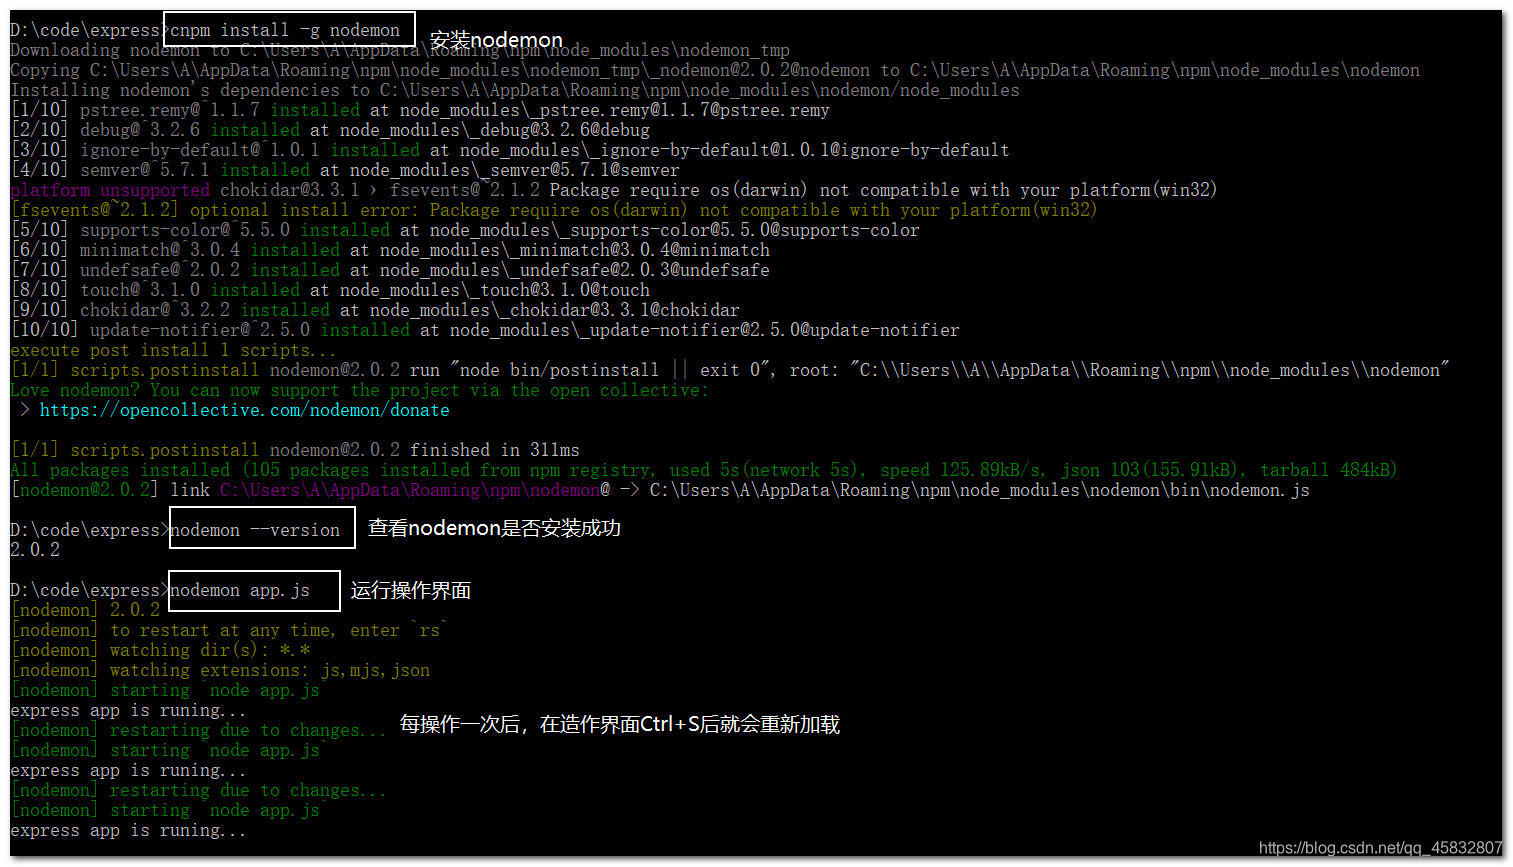Click the '[3/10] ignore-by-default' install line

510,150
